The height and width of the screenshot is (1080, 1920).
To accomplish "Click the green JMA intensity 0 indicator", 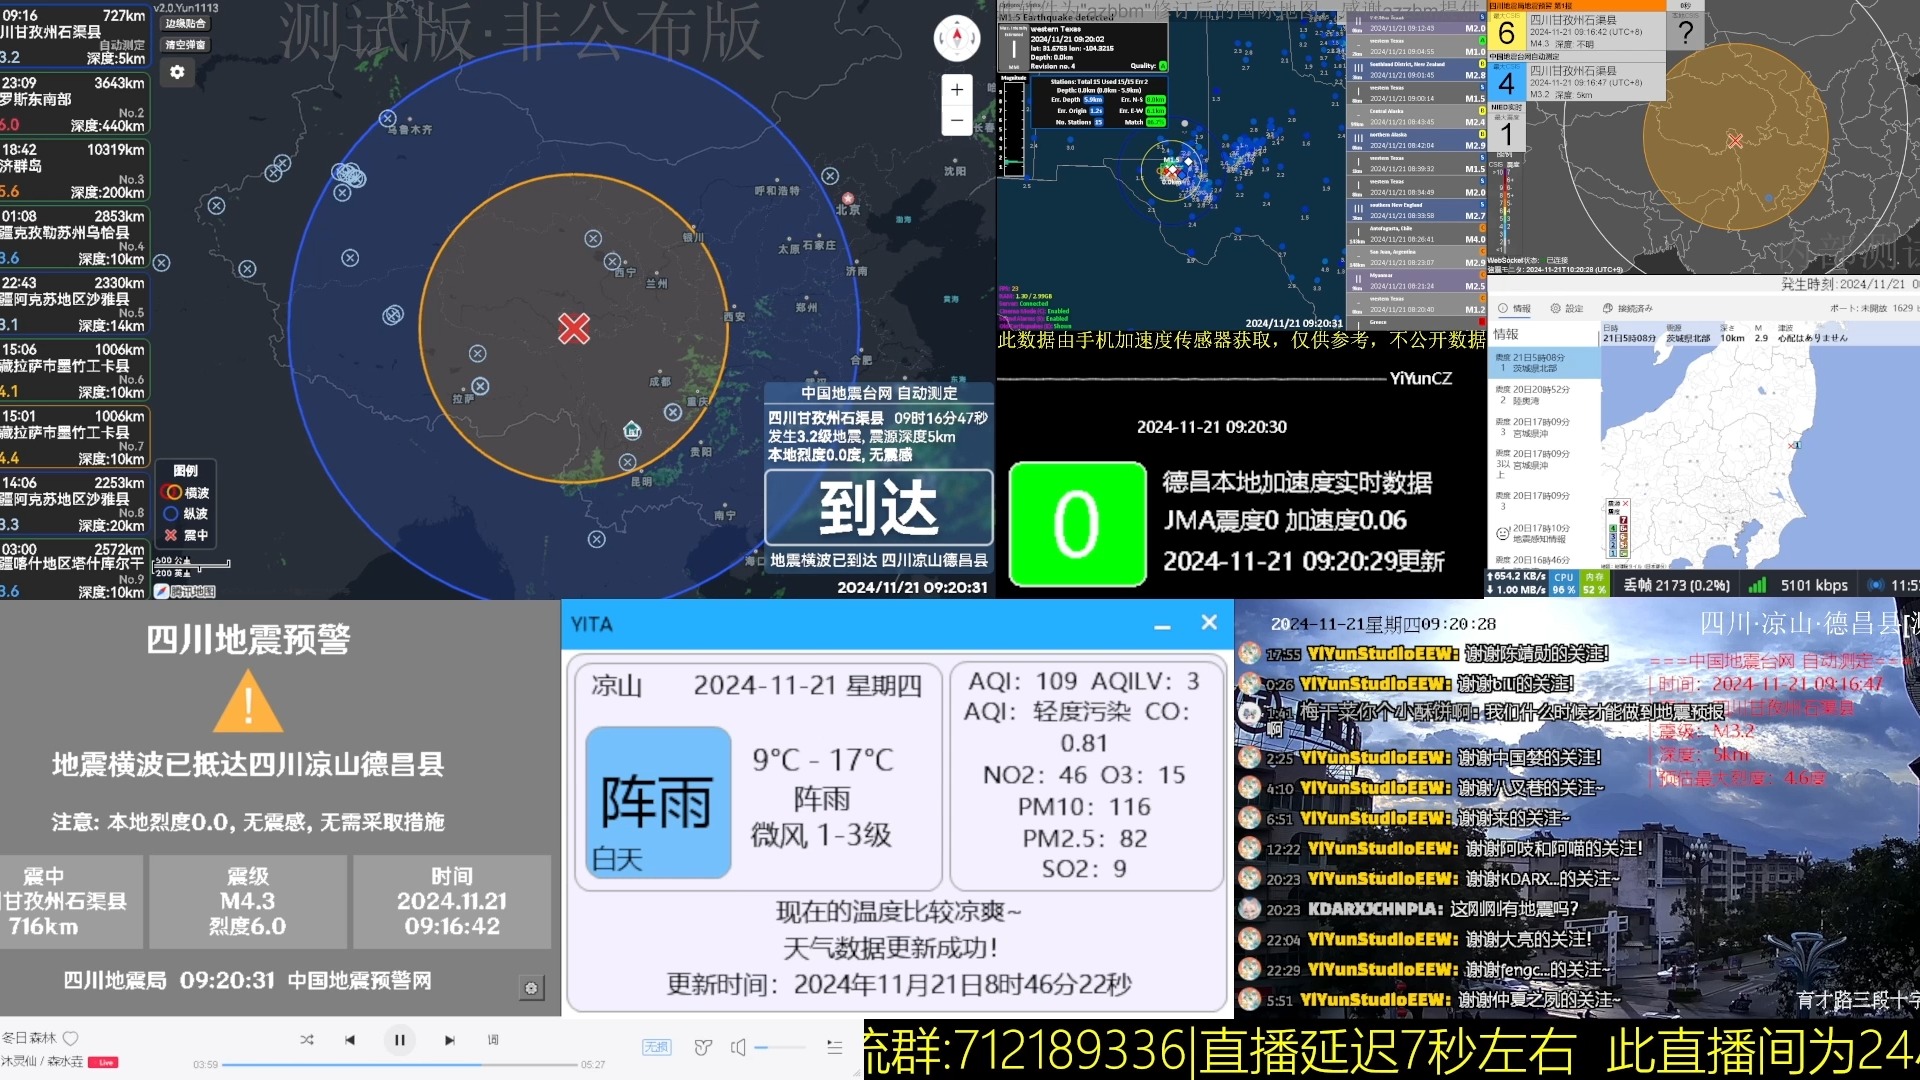I will pos(1077,524).
